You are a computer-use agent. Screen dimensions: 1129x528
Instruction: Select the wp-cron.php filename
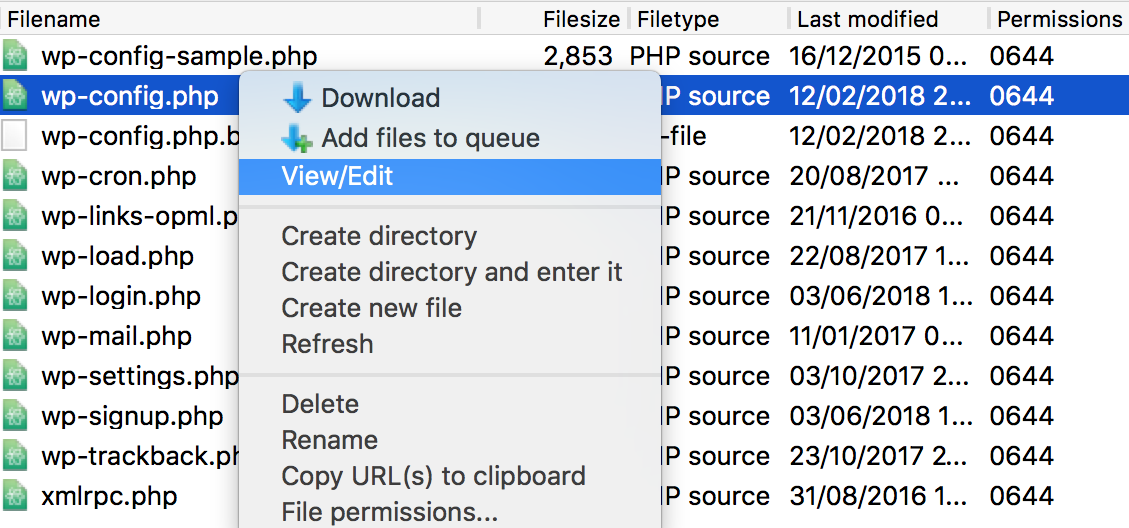click(x=119, y=176)
